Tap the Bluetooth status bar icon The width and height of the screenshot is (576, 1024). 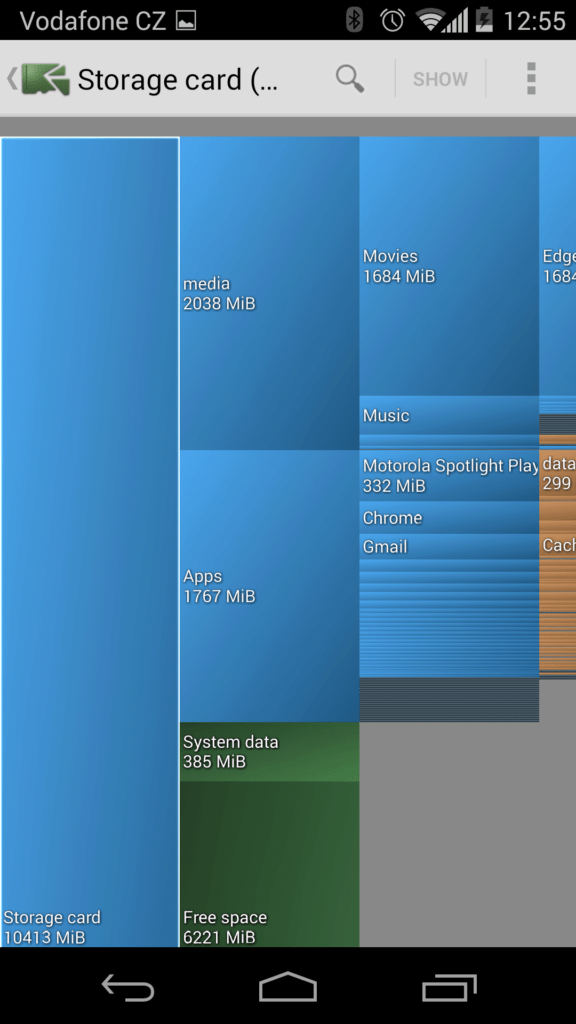point(355,20)
